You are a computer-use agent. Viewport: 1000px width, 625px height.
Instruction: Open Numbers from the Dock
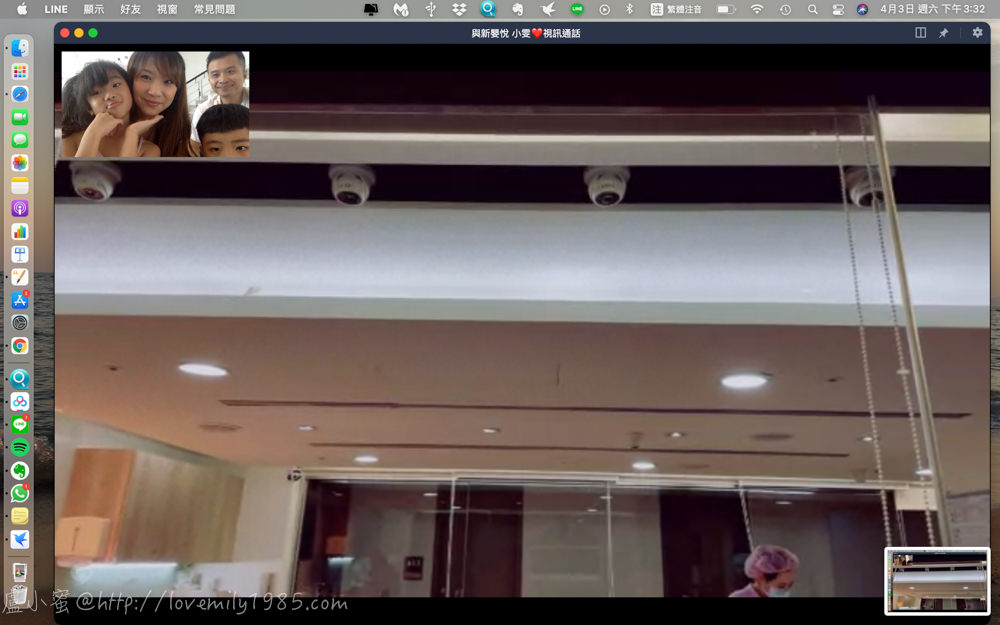[20, 231]
